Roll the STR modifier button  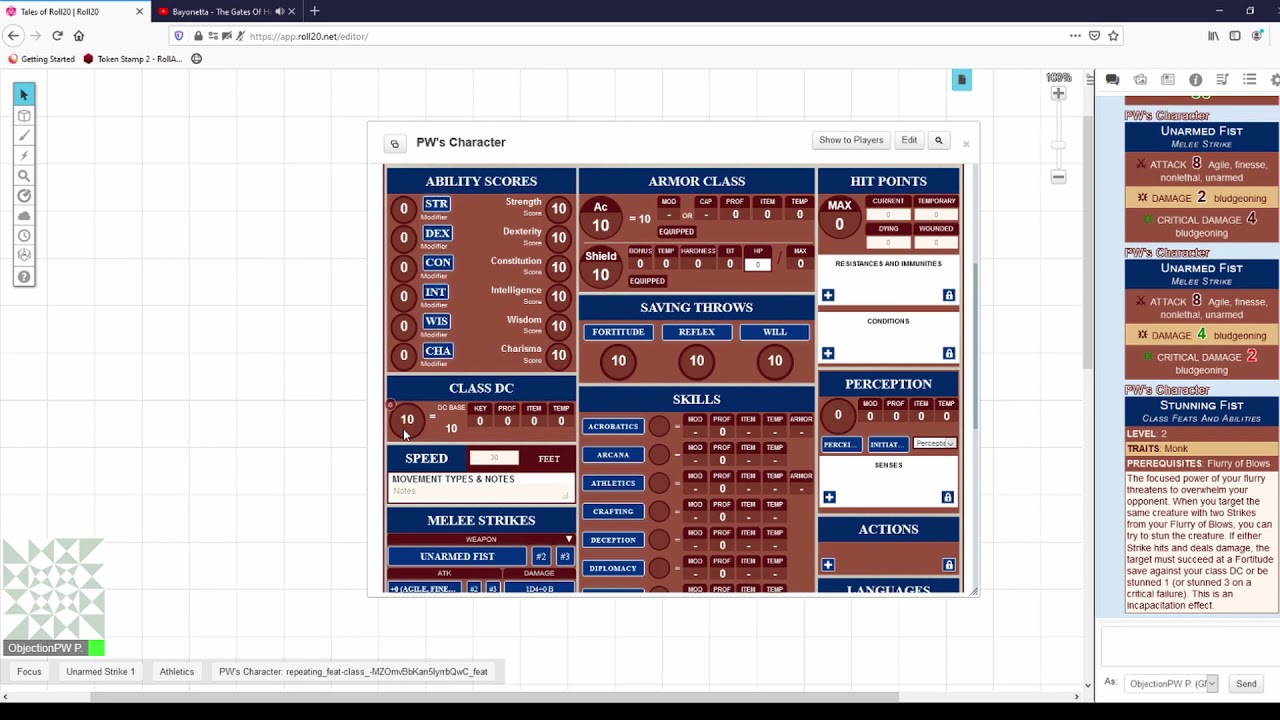point(436,203)
